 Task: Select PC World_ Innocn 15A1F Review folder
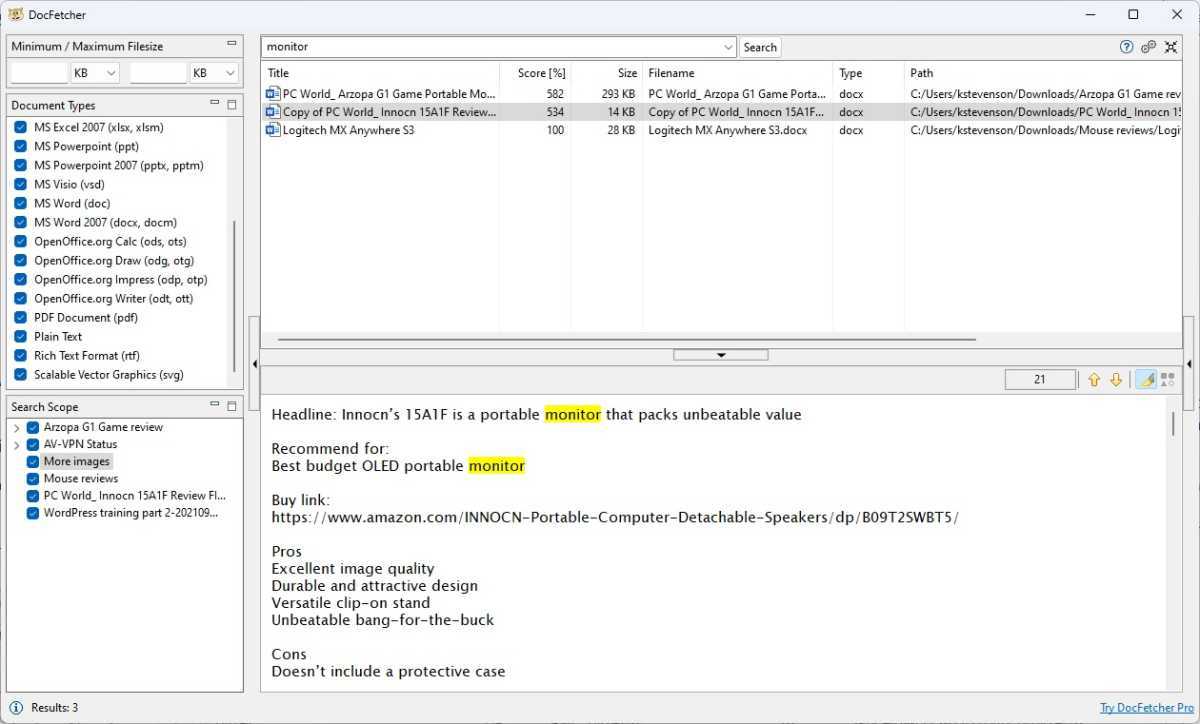click(135, 495)
